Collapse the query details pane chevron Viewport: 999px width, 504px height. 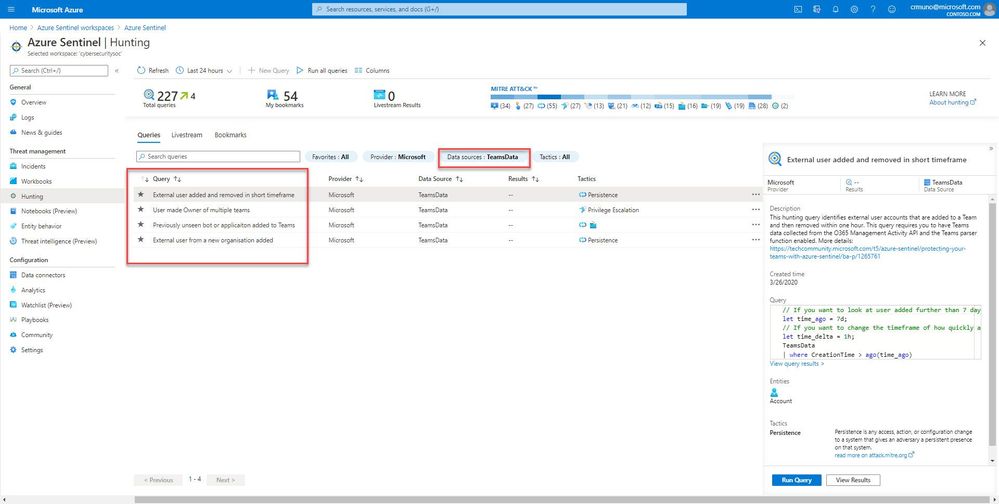coord(991,148)
